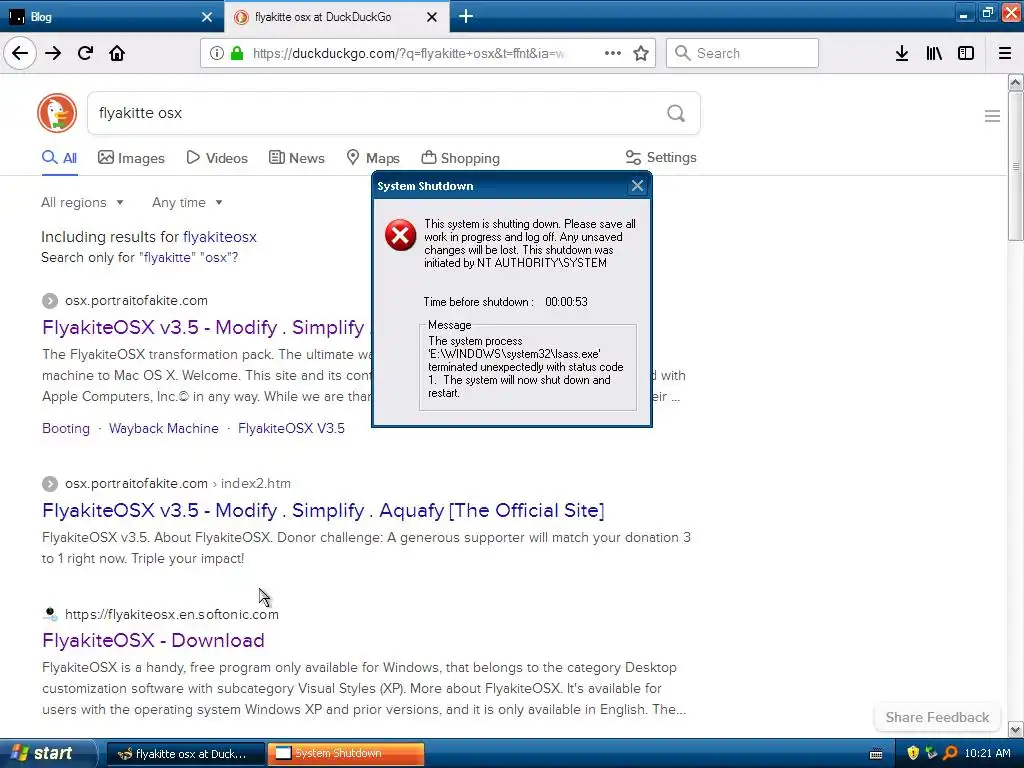Reload the current page
This screenshot has height=768, width=1024.
85,53
